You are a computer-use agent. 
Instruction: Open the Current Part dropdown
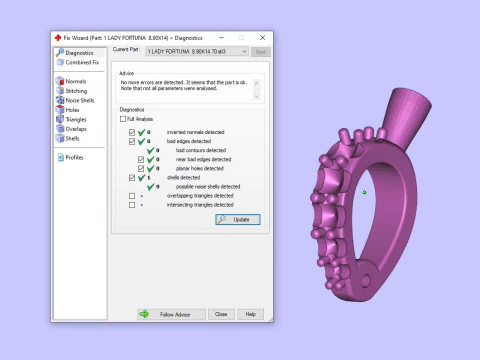[x=197, y=52]
